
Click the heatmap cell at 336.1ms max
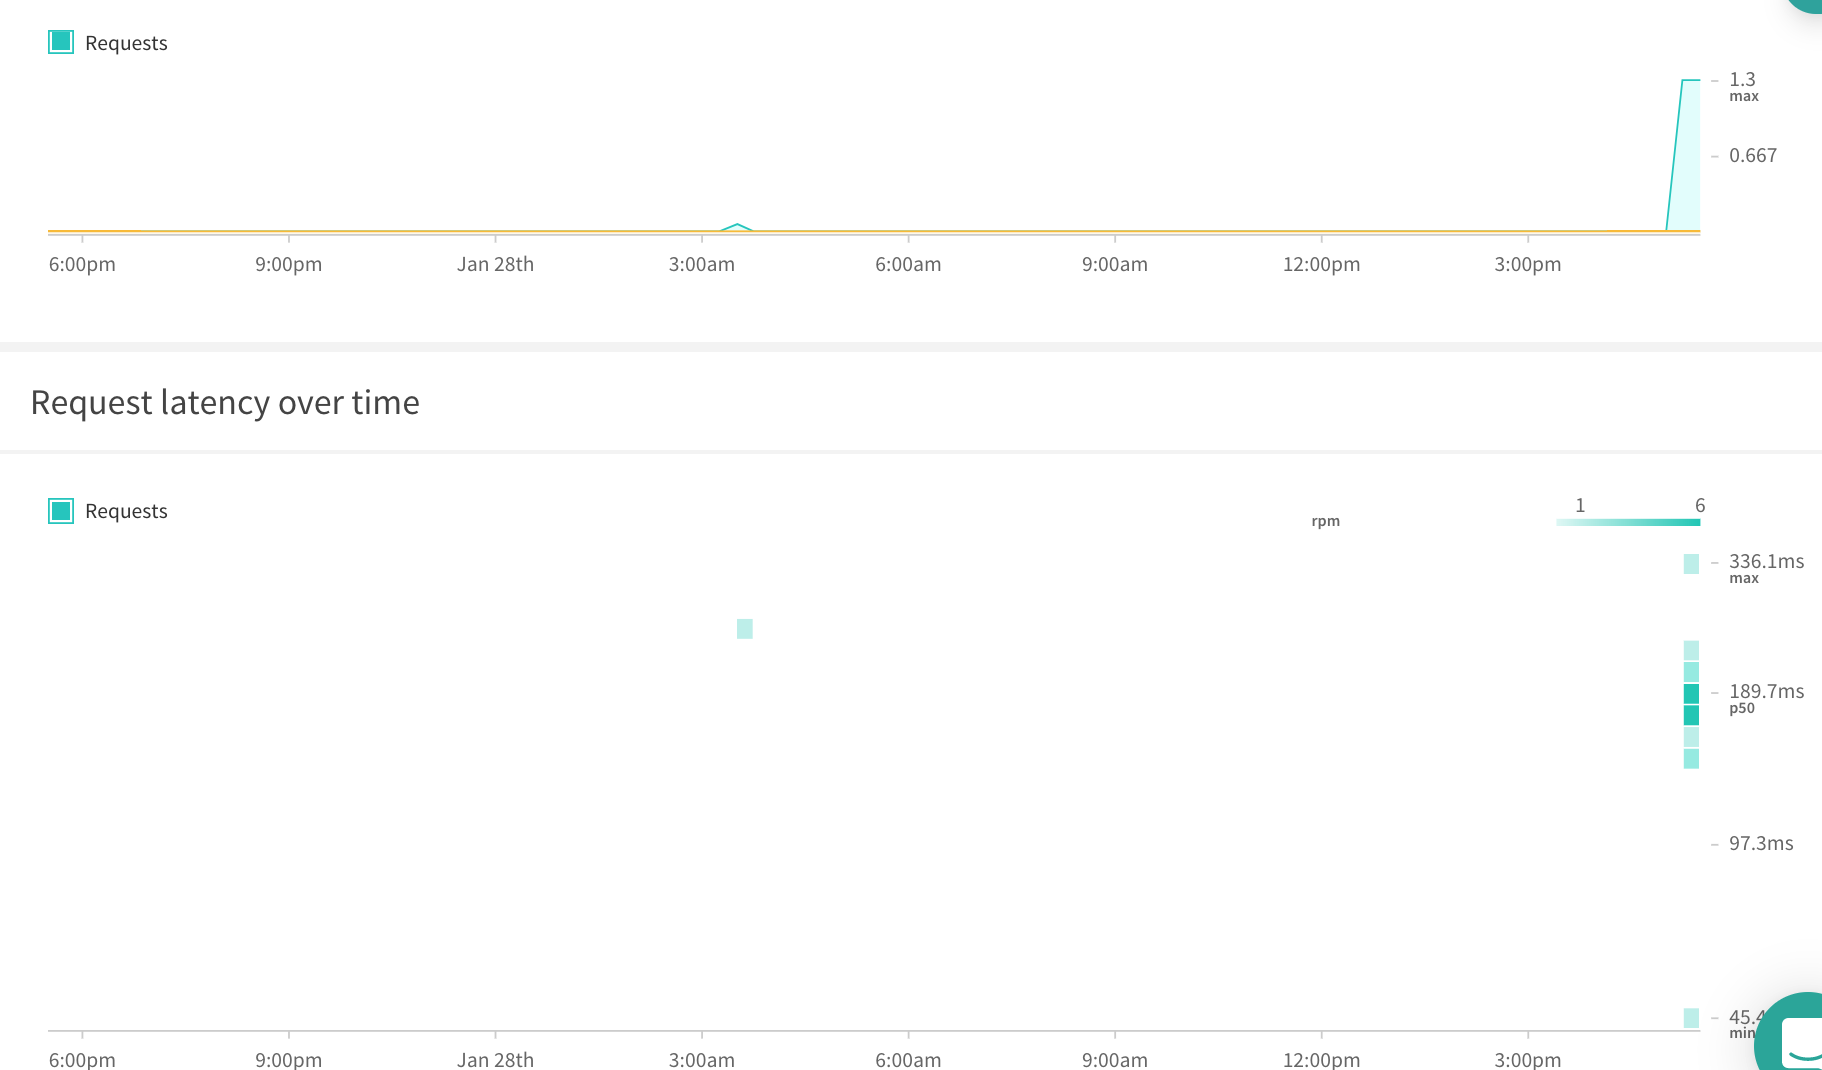click(x=1691, y=564)
